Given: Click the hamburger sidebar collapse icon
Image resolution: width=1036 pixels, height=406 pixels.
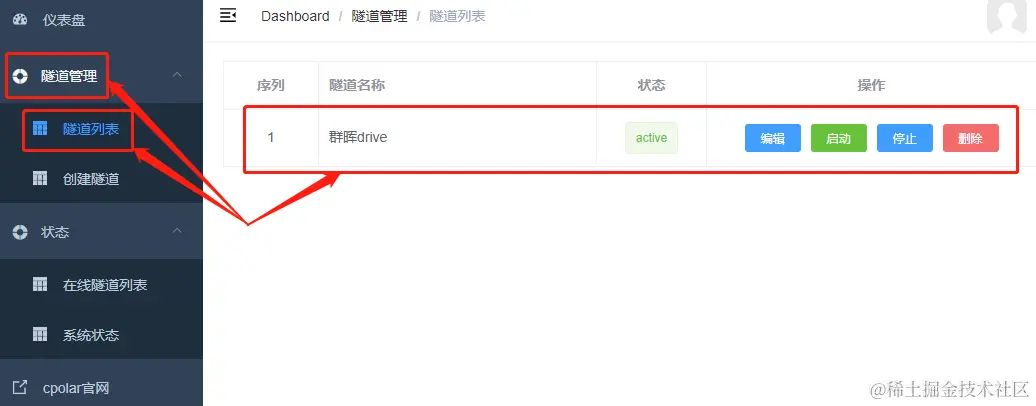Looking at the screenshot, I should (228, 15).
